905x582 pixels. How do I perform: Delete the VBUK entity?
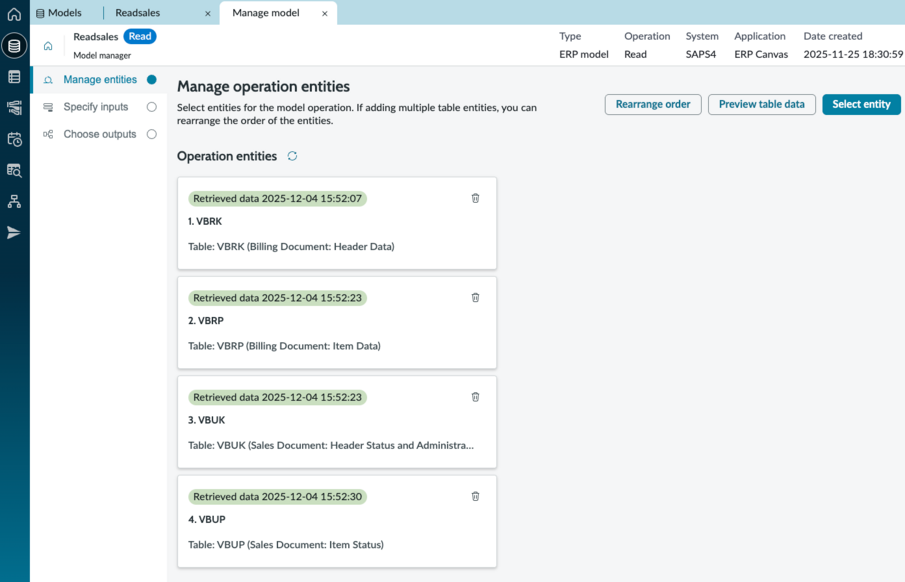tap(475, 397)
